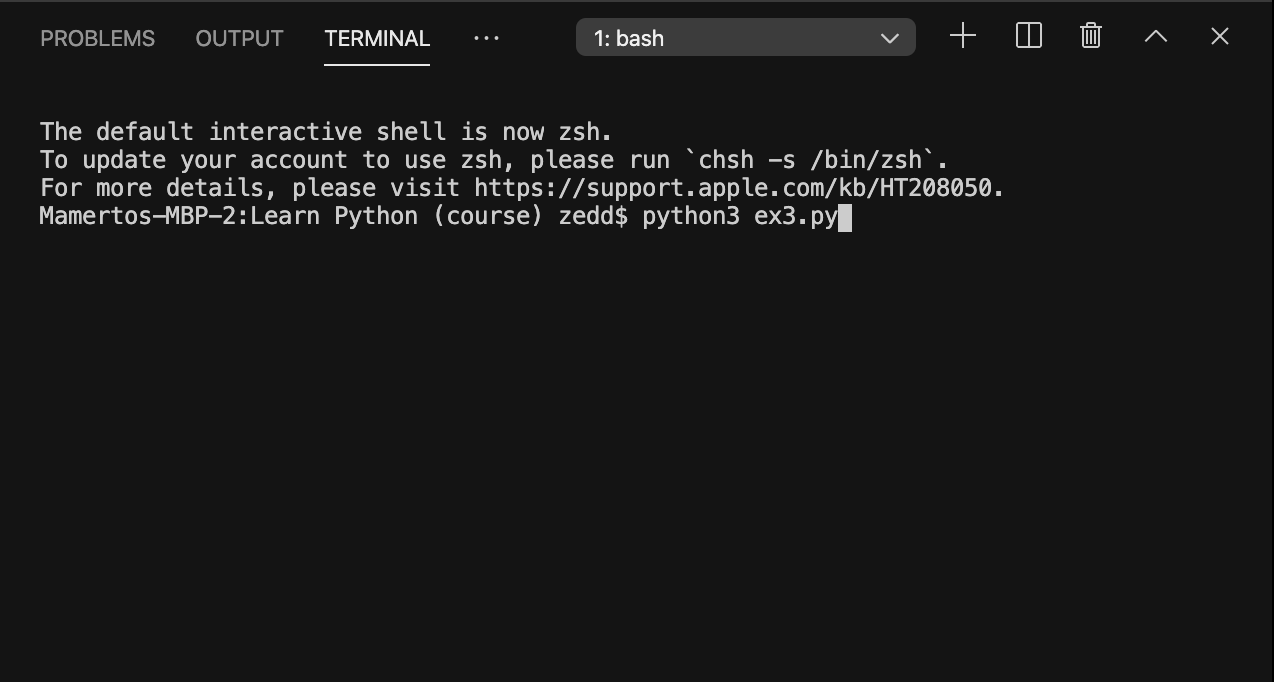Focus the empty terminal area below prompt
The height and width of the screenshot is (682, 1274).
click(636, 450)
